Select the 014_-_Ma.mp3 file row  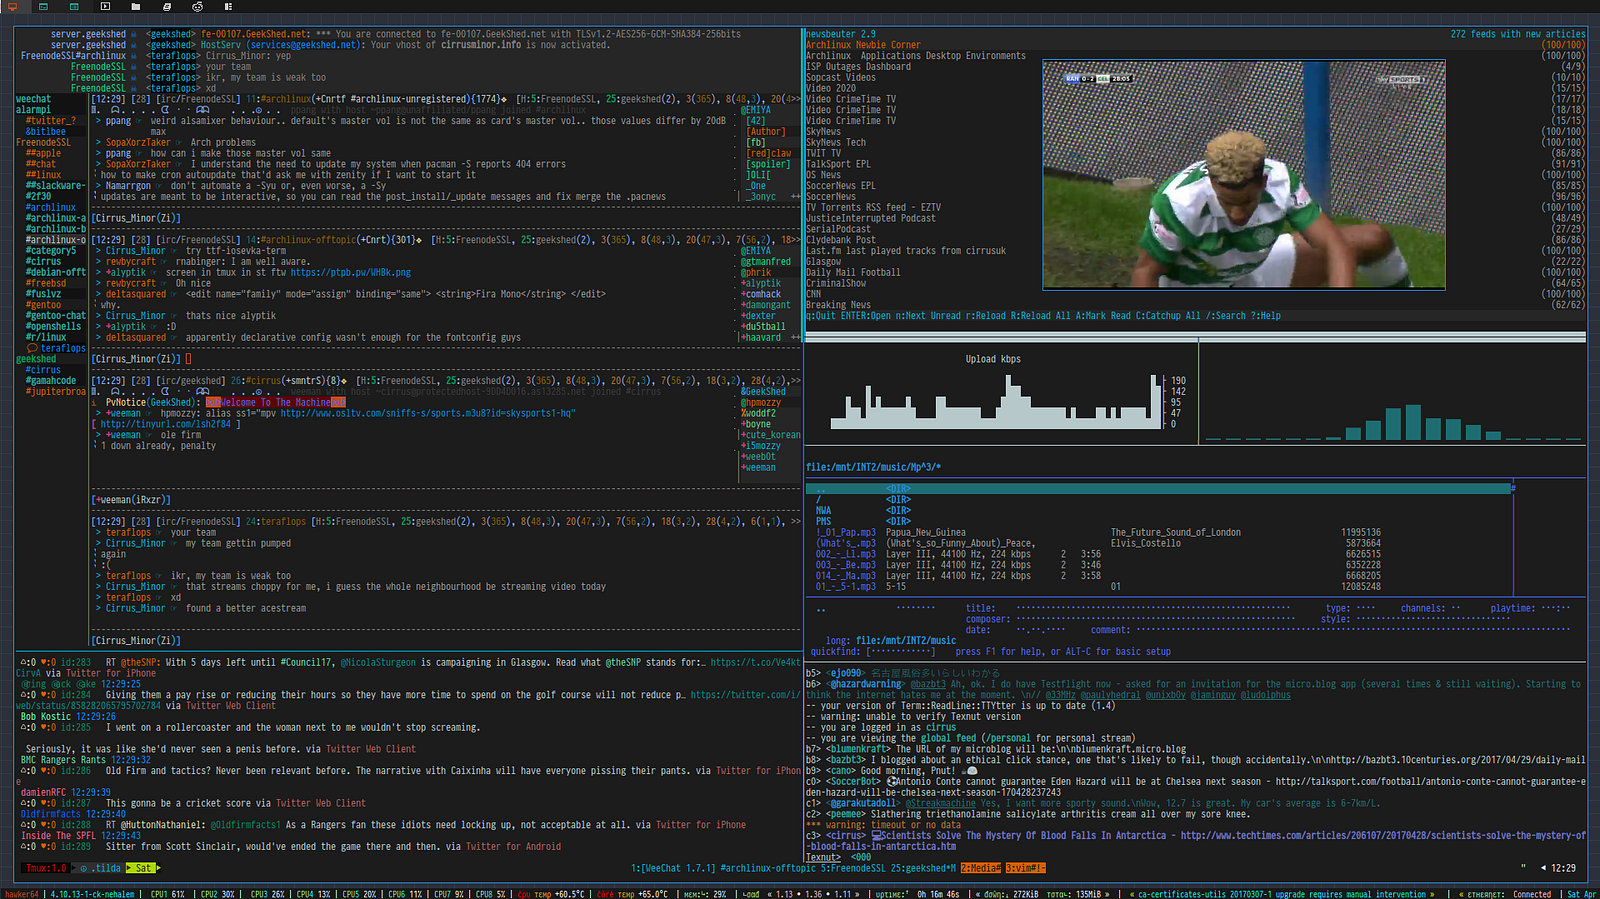tap(1160, 575)
